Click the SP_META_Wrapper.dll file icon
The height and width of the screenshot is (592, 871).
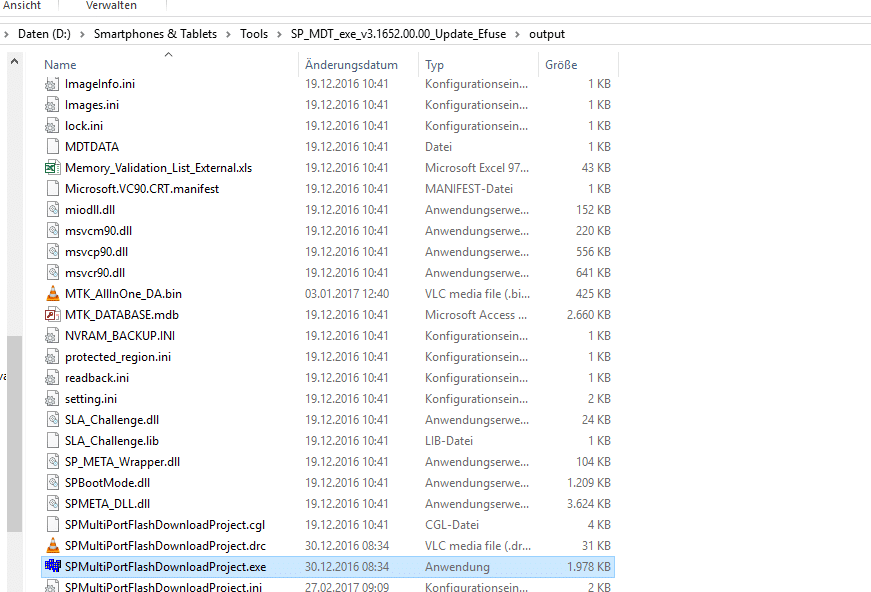pyautogui.click(x=52, y=462)
